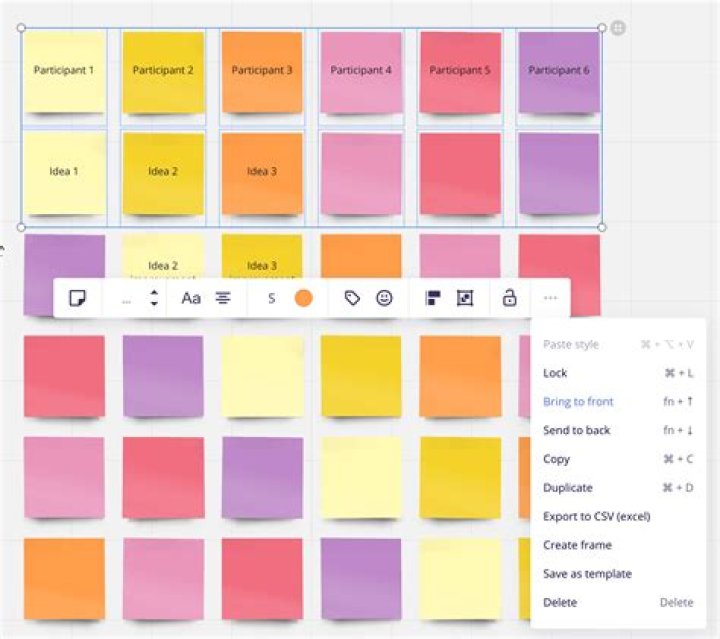
Task: Select Export to CSV (excel)
Action: [618, 516]
